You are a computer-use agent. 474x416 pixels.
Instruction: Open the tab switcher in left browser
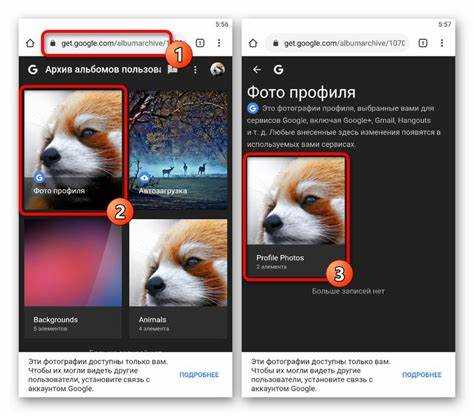[200, 43]
